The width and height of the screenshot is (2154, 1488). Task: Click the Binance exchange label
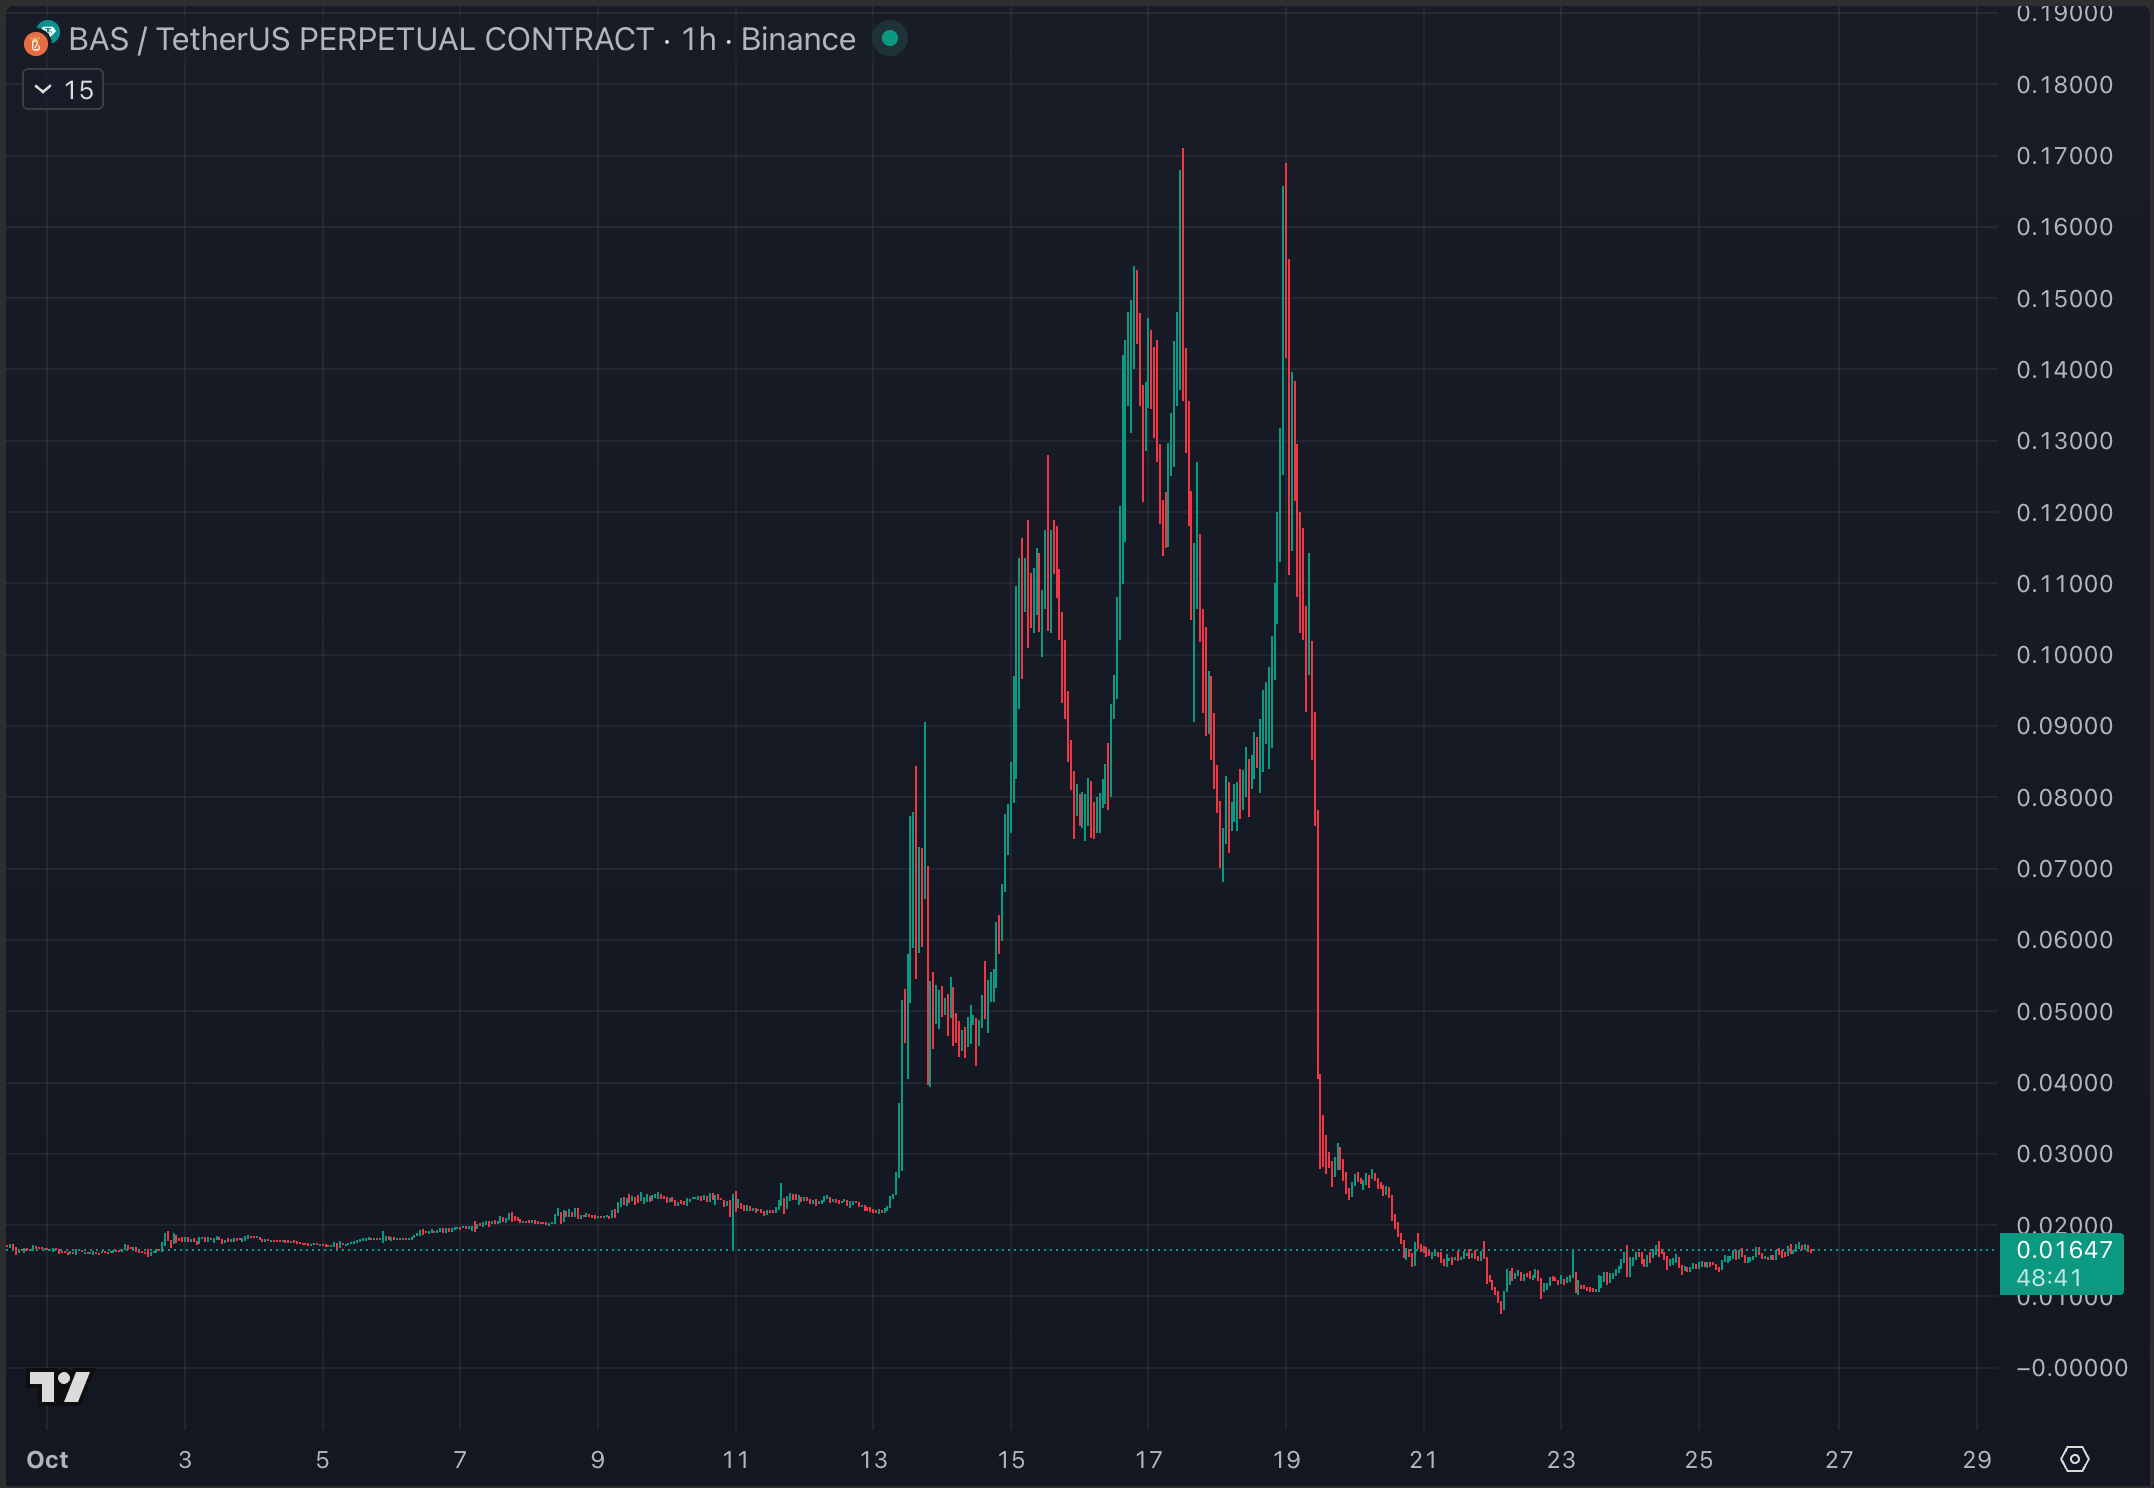pos(798,39)
